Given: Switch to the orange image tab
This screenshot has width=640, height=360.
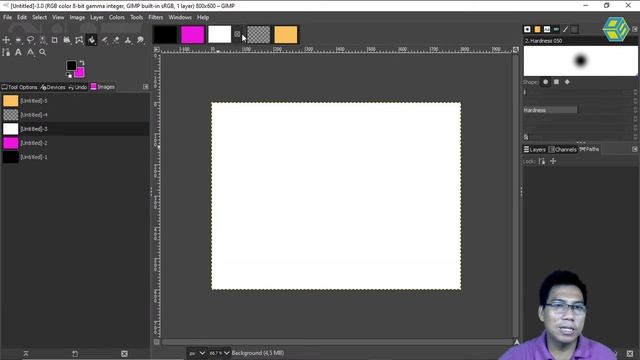Looking at the screenshot, I should coord(286,35).
